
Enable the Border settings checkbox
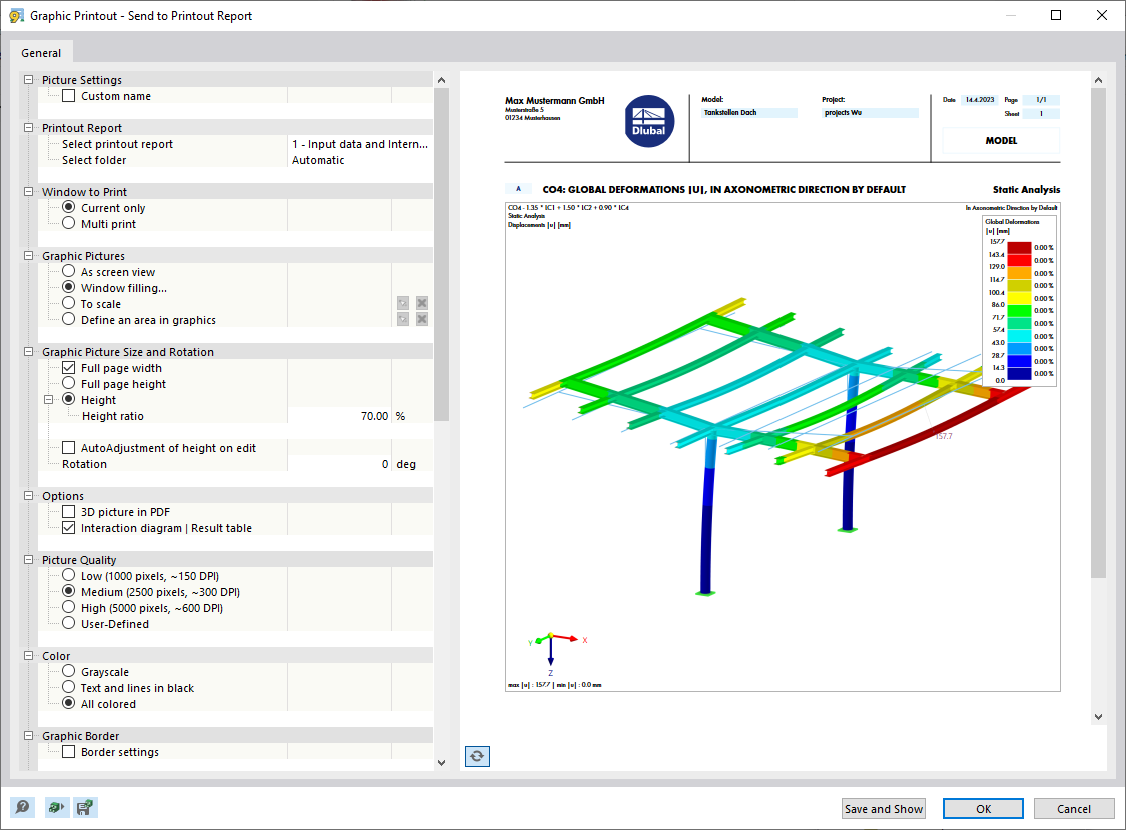pos(68,752)
